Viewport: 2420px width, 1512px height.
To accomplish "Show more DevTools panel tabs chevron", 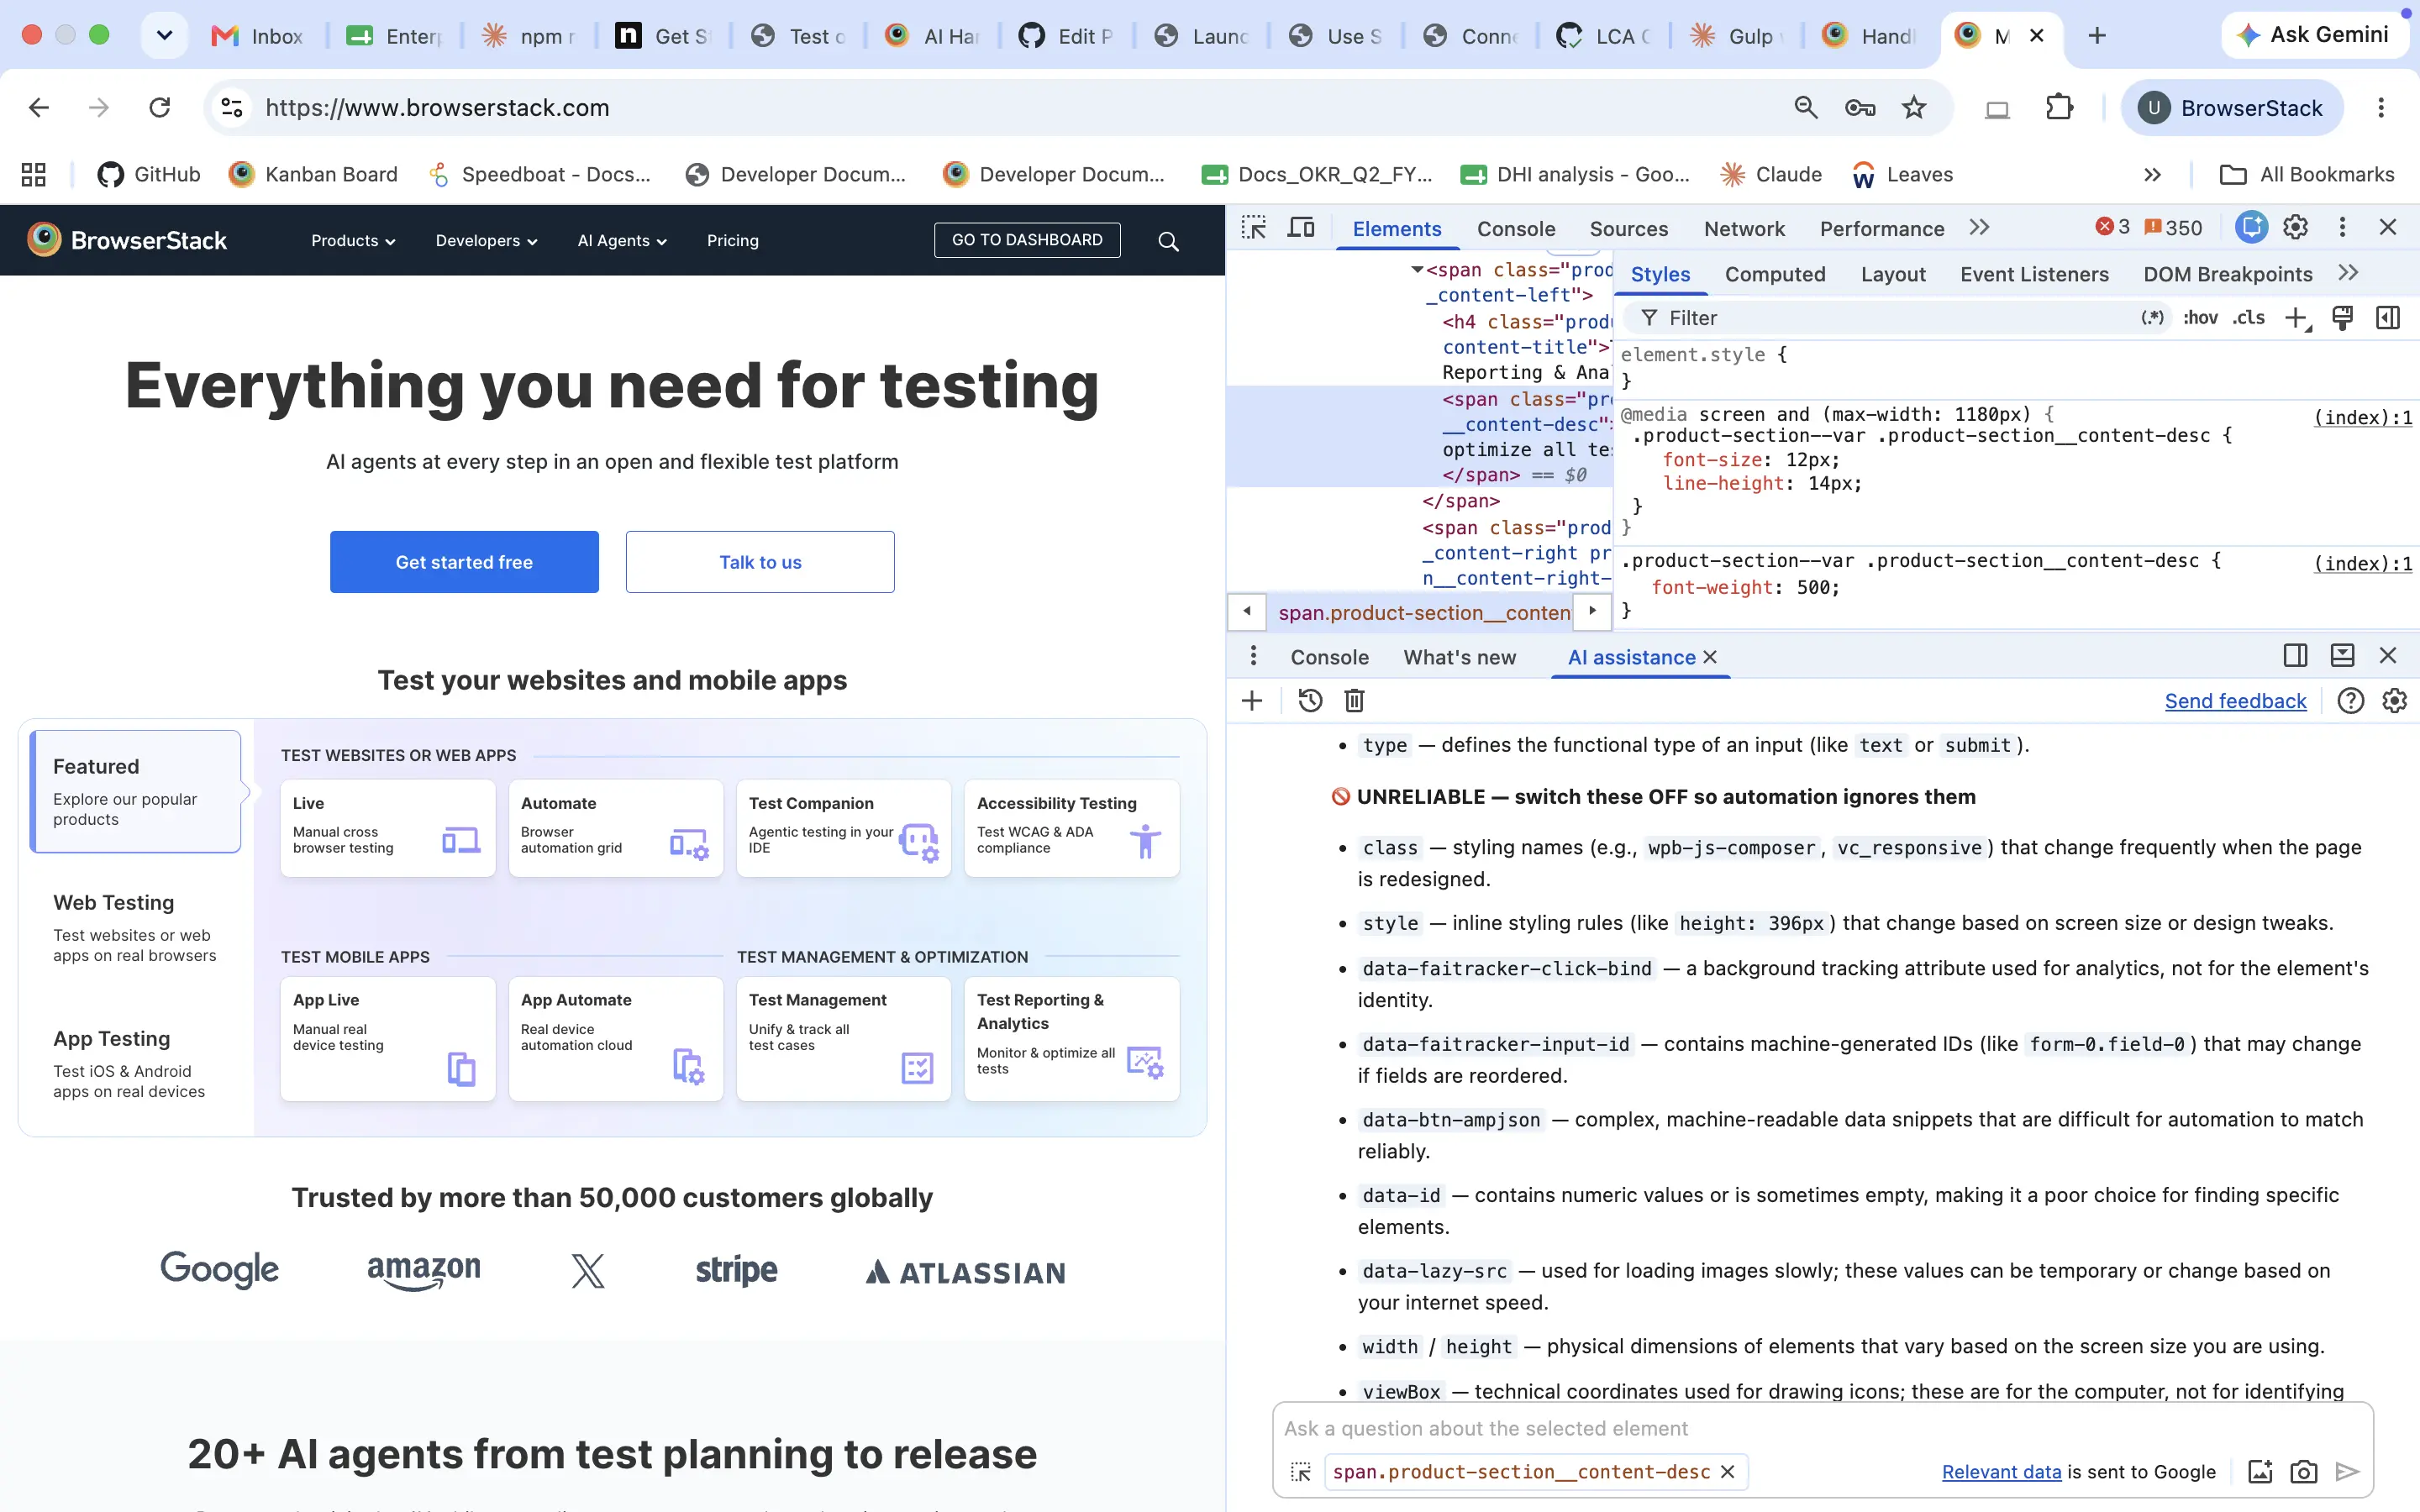I will (x=1979, y=228).
